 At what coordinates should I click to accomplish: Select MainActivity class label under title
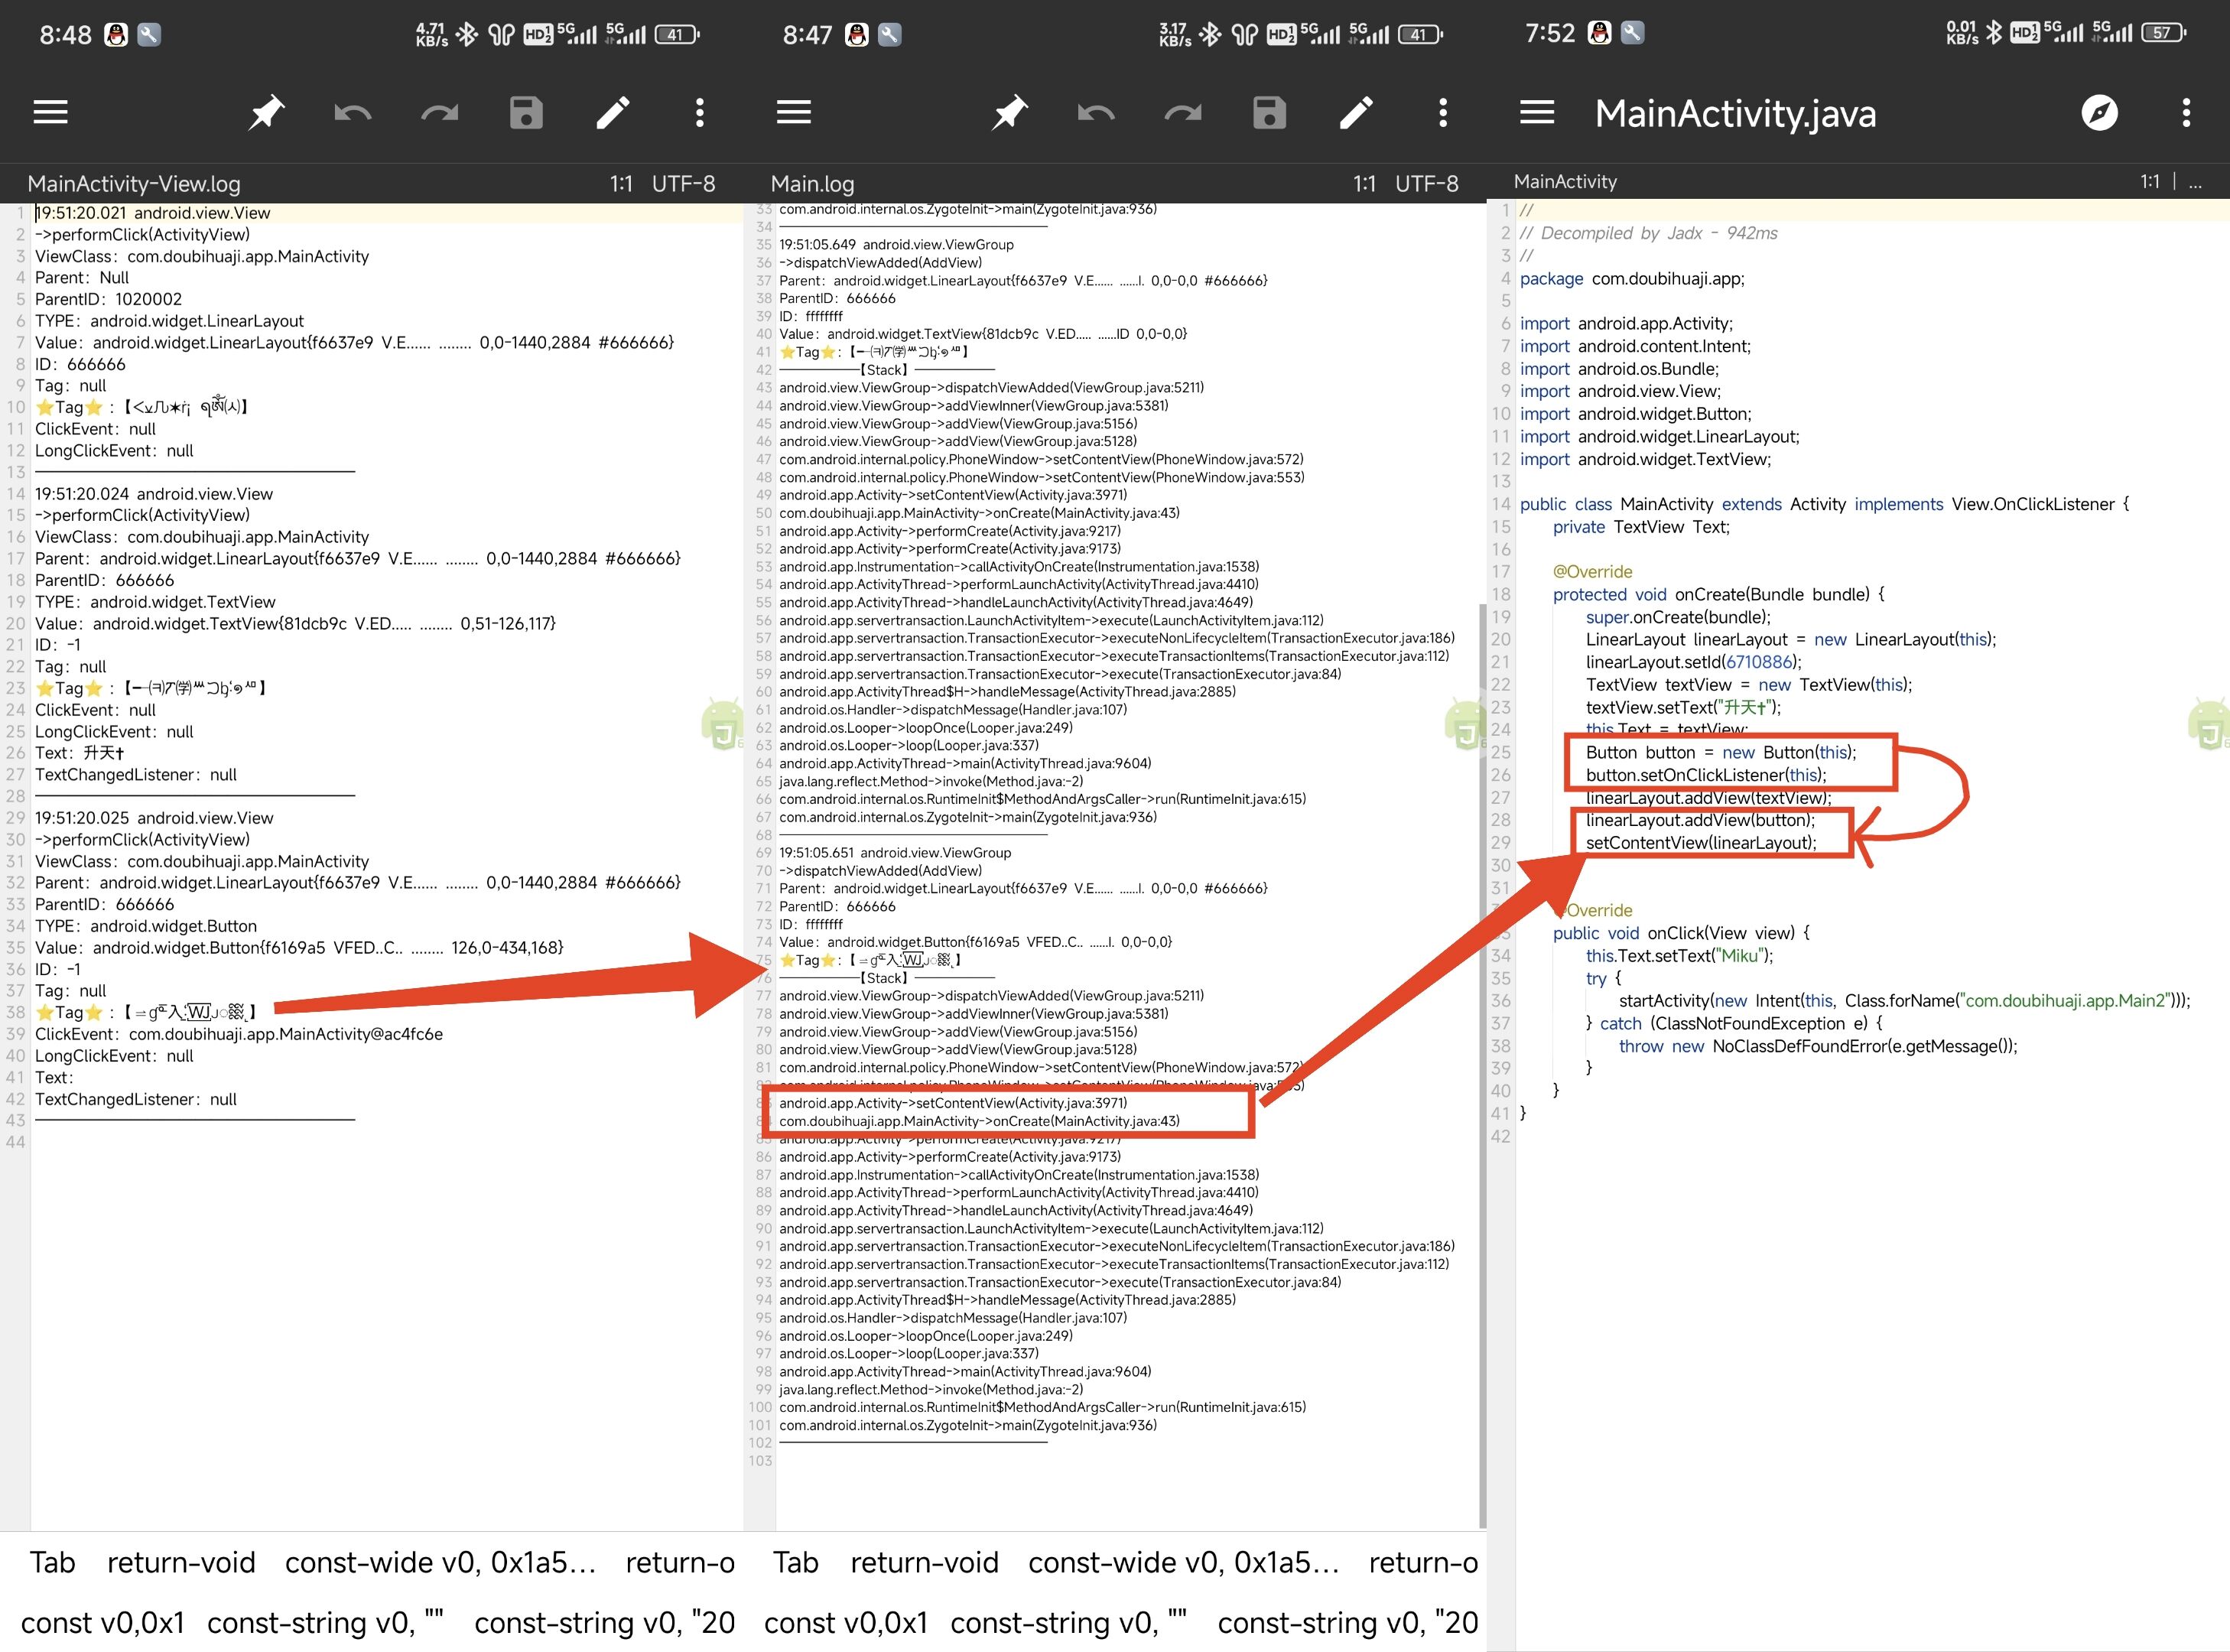(1565, 181)
